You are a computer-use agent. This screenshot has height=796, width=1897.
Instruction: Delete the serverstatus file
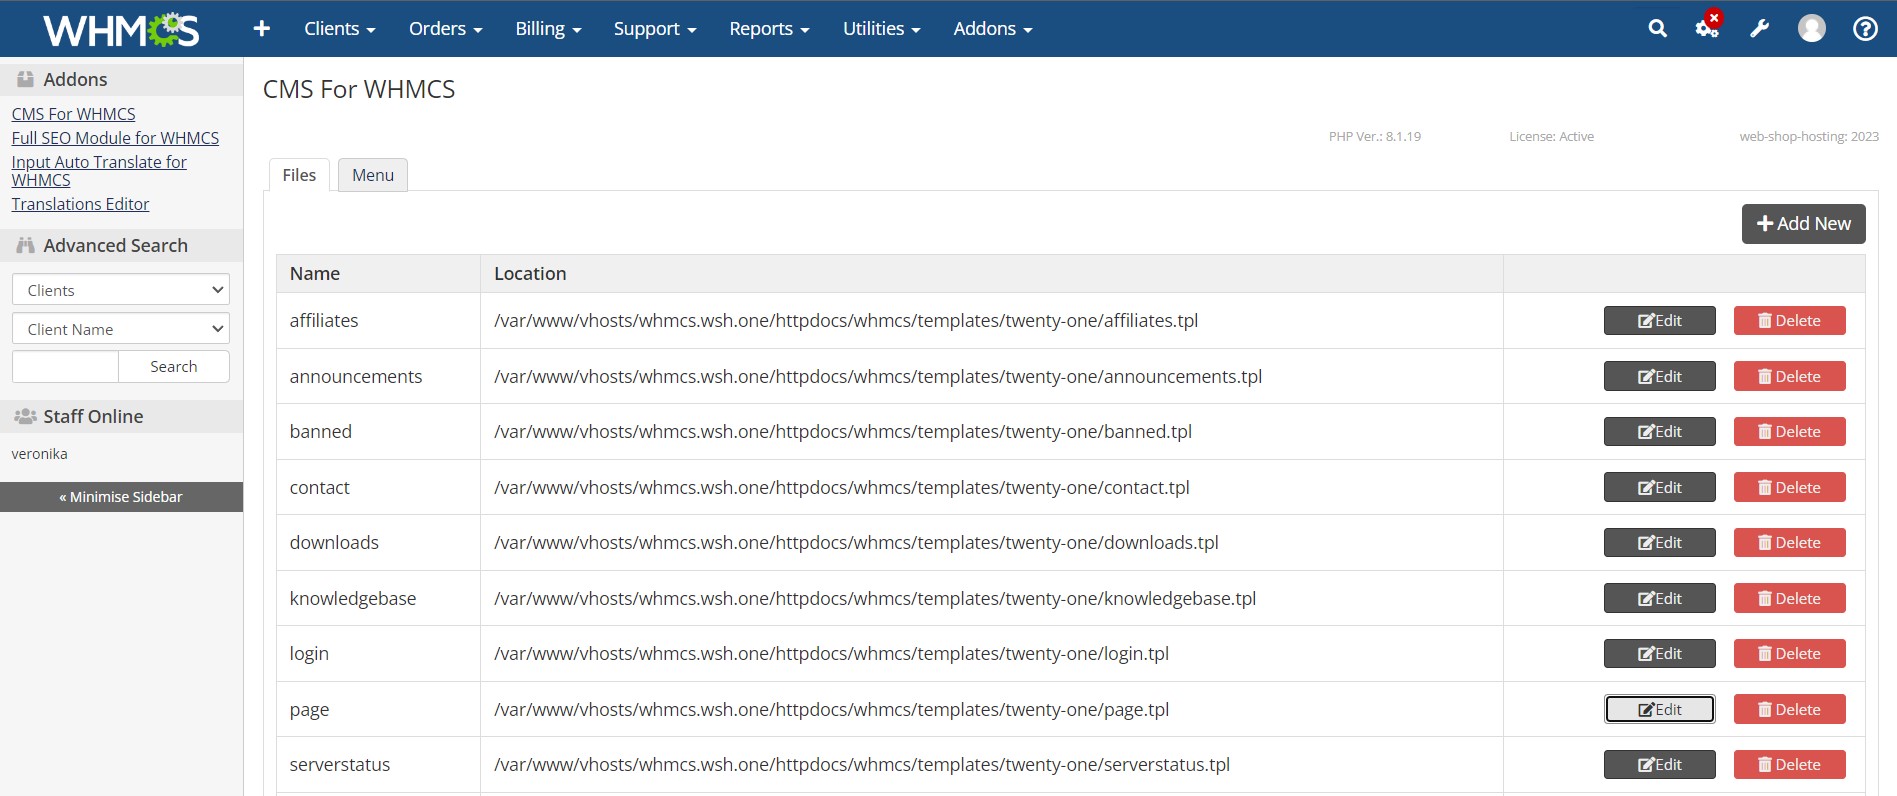coord(1789,765)
